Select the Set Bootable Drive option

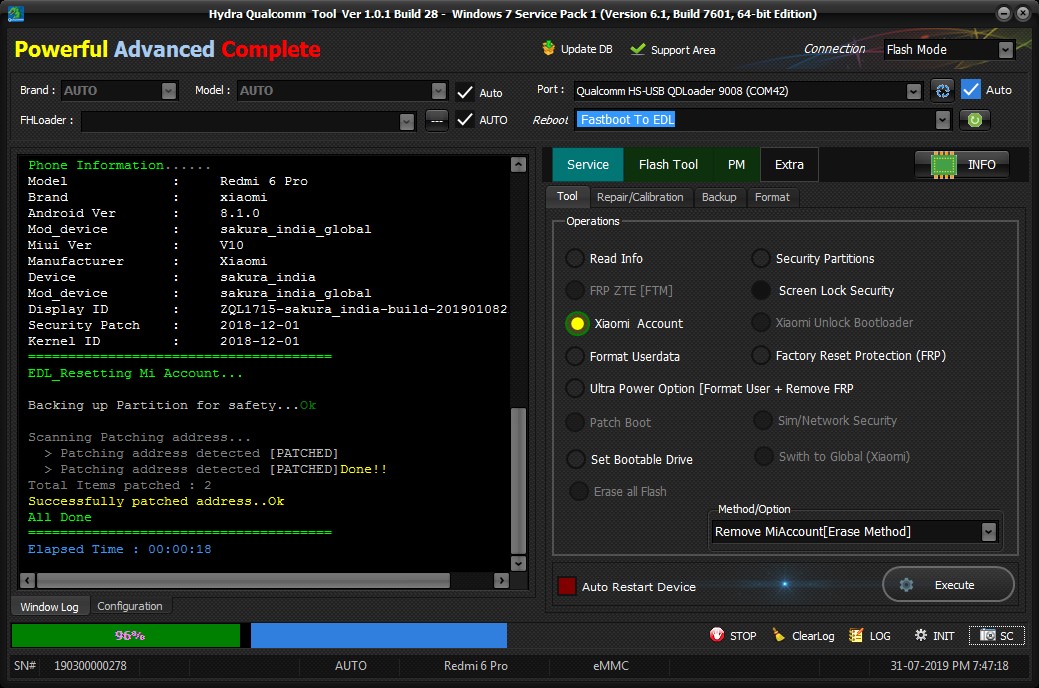[x=576, y=459]
